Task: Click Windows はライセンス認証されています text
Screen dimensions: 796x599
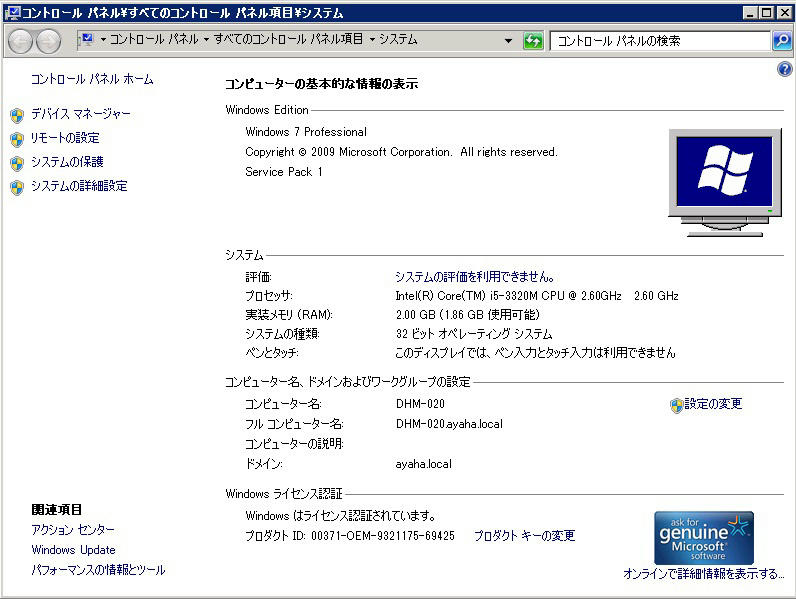Action: pos(340,516)
